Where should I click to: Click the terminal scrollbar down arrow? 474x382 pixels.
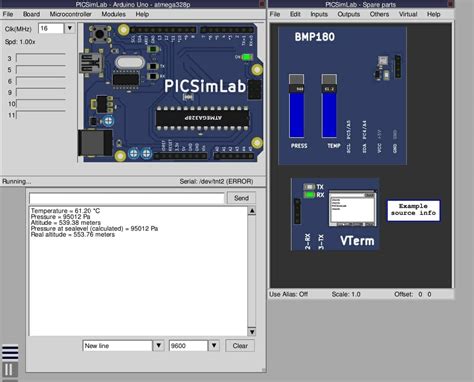click(x=252, y=332)
